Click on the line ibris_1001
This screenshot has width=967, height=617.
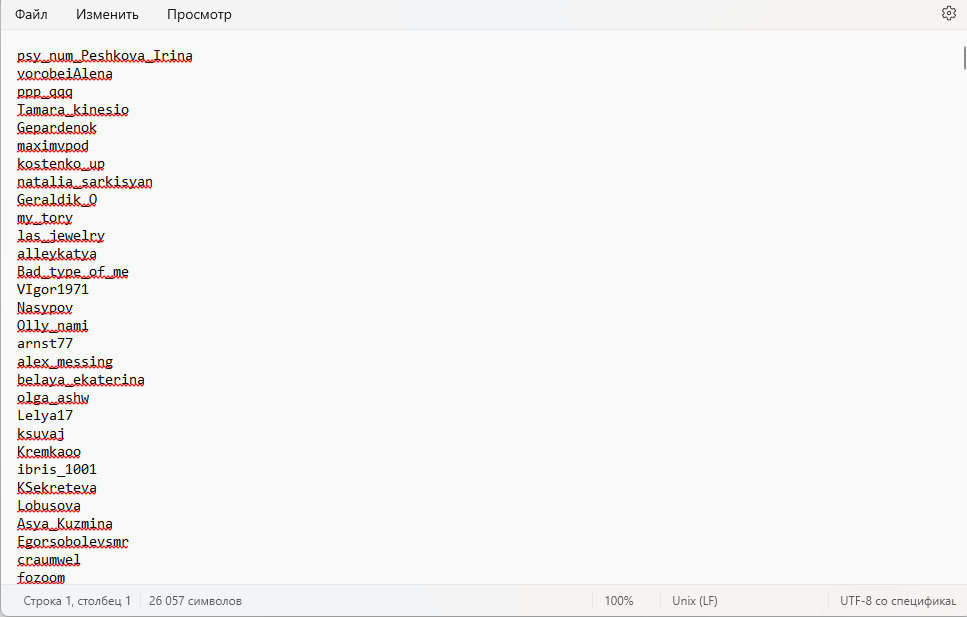coord(57,470)
